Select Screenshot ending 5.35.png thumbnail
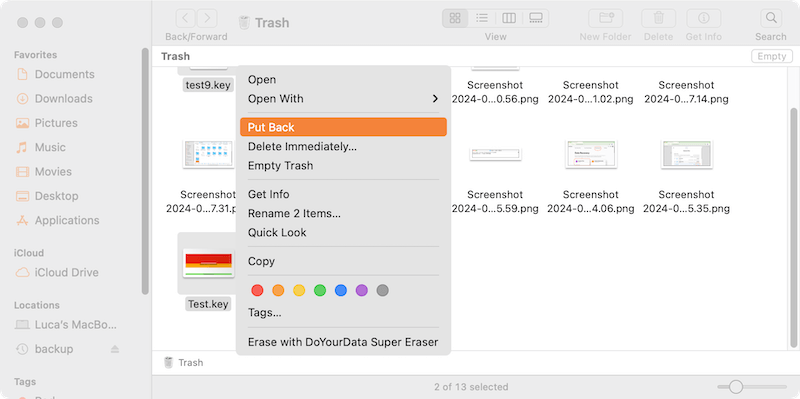Image resolution: width=800 pixels, height=399 pixels. 686,154
